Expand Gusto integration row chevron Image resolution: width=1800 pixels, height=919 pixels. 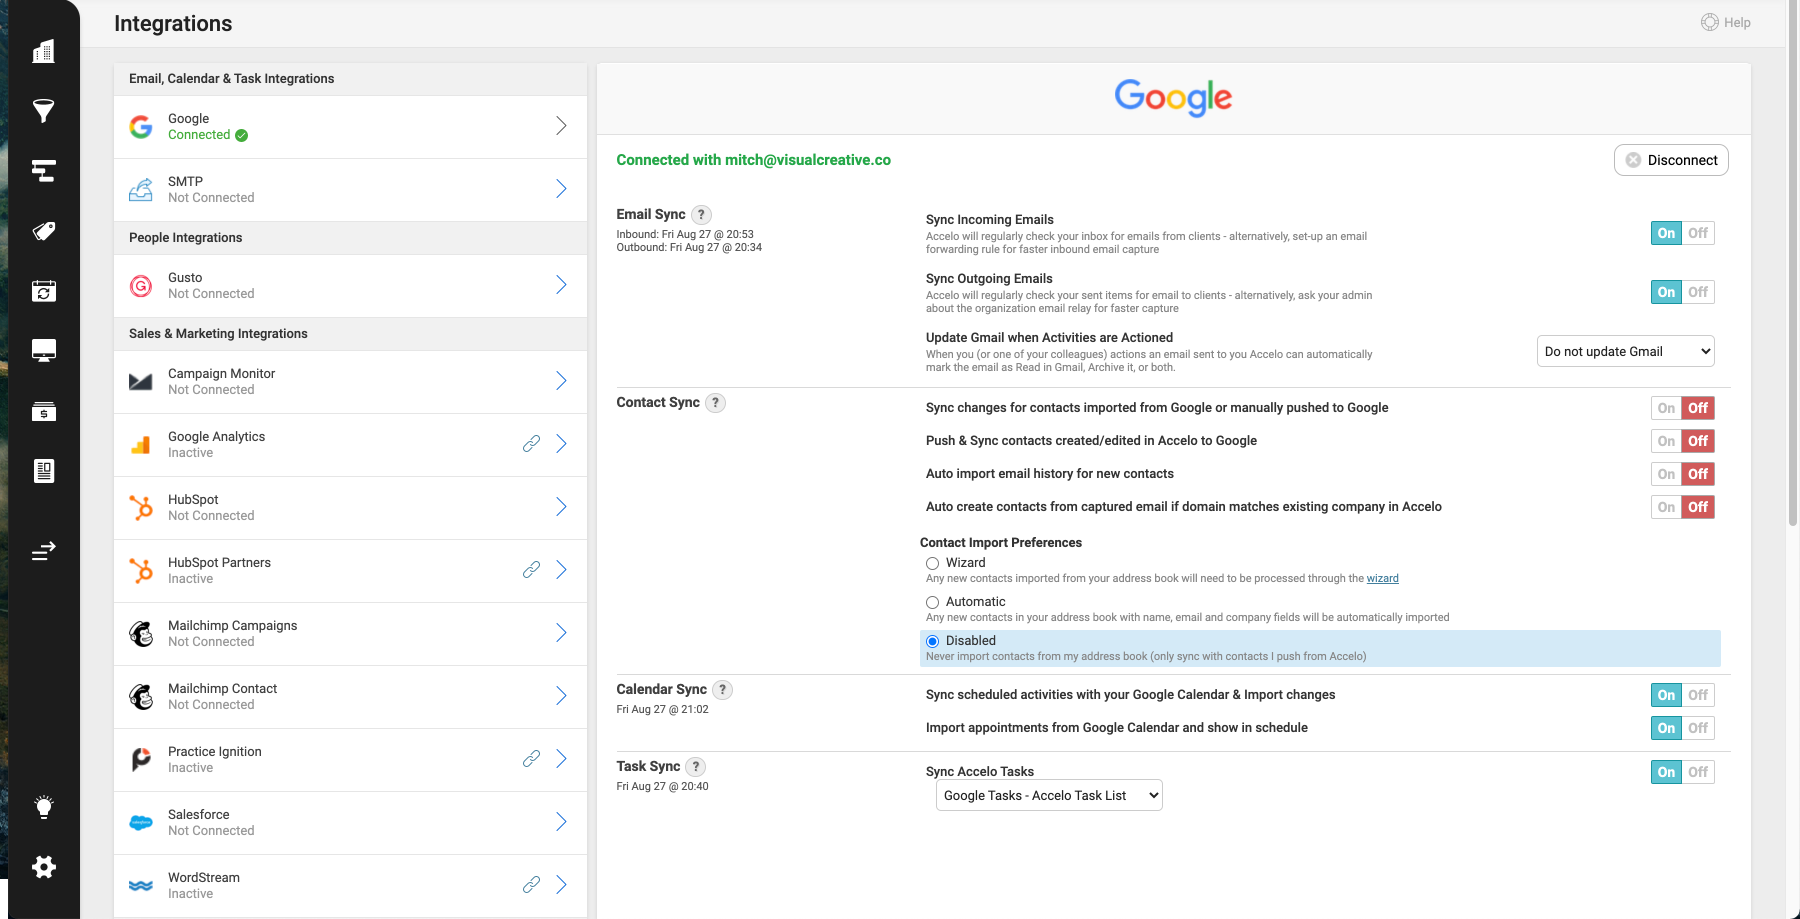coord(561,285)
